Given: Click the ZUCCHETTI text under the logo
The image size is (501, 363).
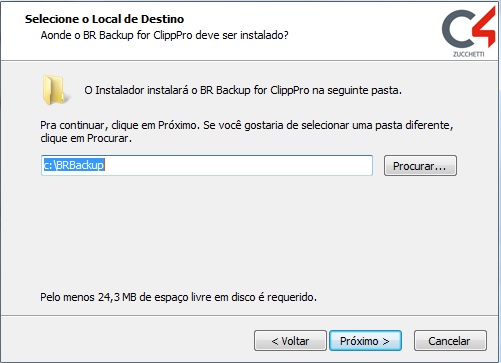Looking at the screenshot, I should click(x=468, y=54).
